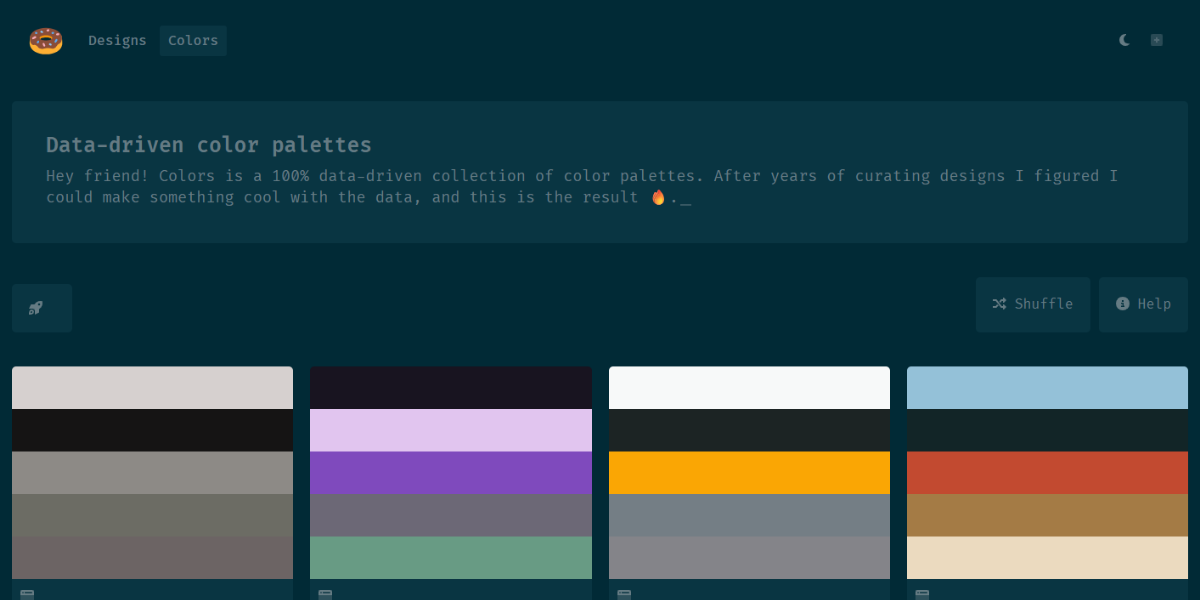Click the Data-driven color palettes heading
The image size is (1200, 600).
click(209, 145)
